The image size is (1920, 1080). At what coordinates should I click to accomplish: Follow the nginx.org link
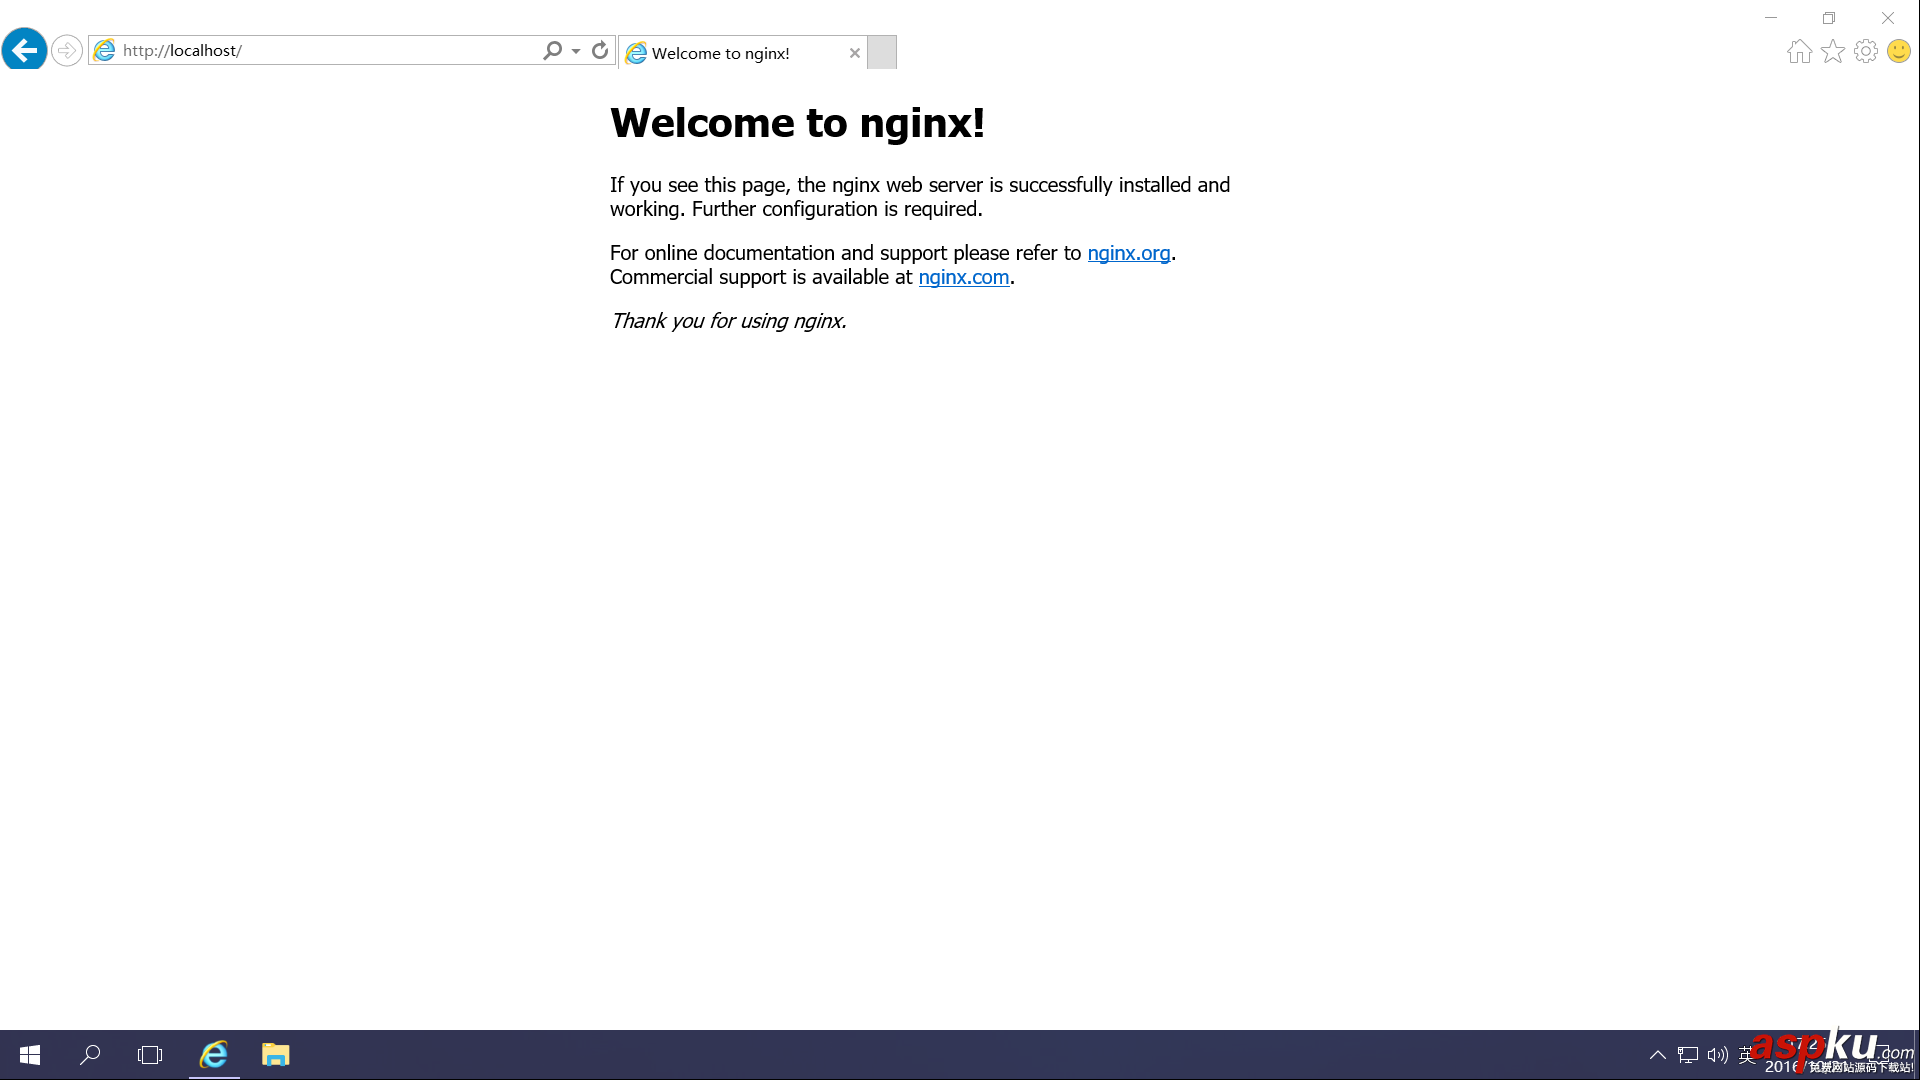pos(1128,253)
